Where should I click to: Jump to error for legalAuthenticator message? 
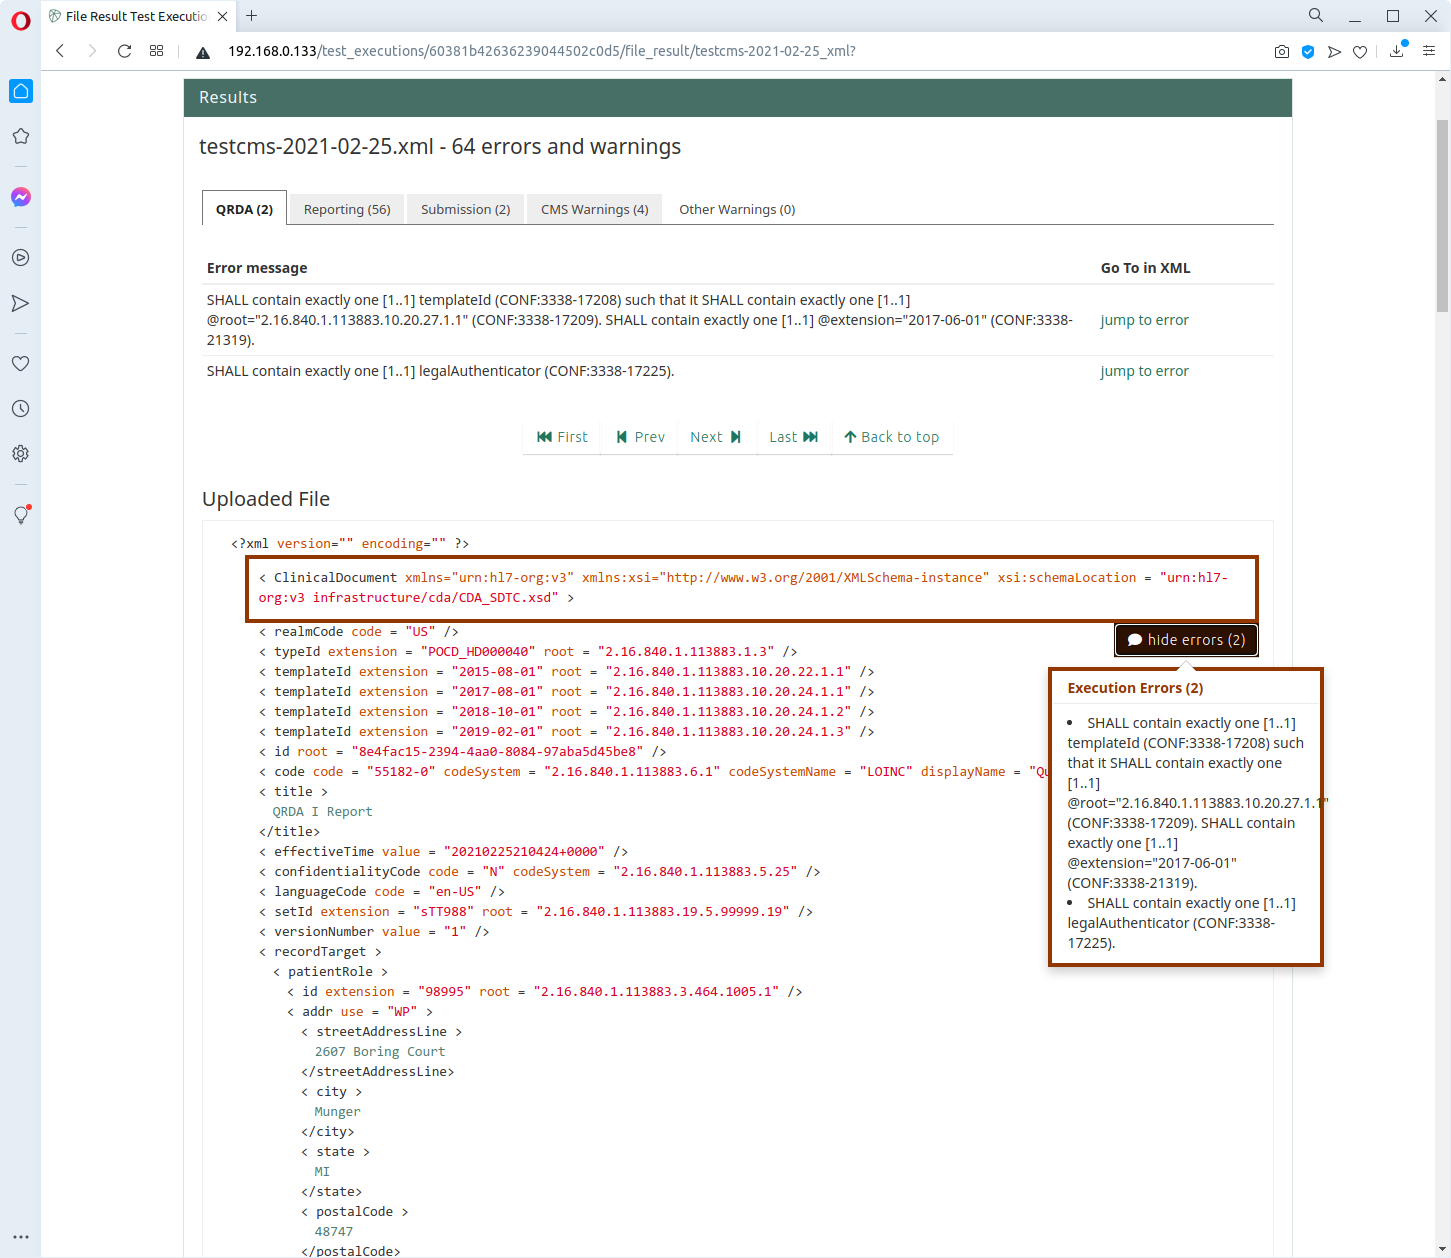coord(1144,371)
